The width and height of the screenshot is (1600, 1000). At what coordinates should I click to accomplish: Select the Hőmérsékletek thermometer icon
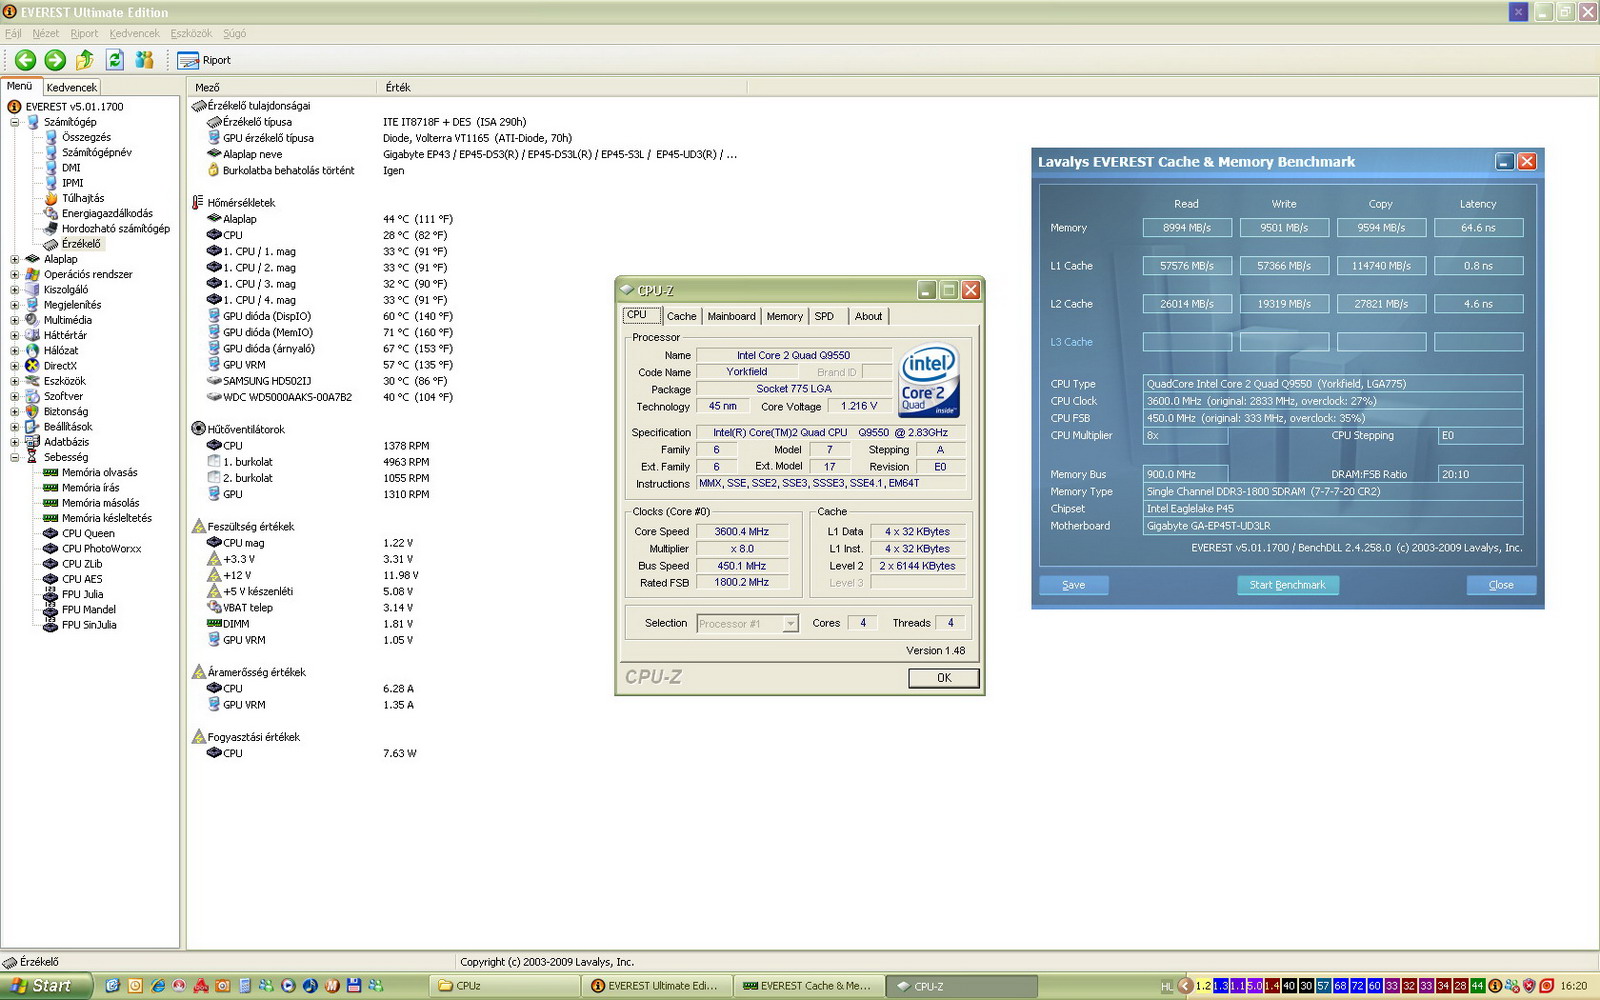tap(197, 202)
